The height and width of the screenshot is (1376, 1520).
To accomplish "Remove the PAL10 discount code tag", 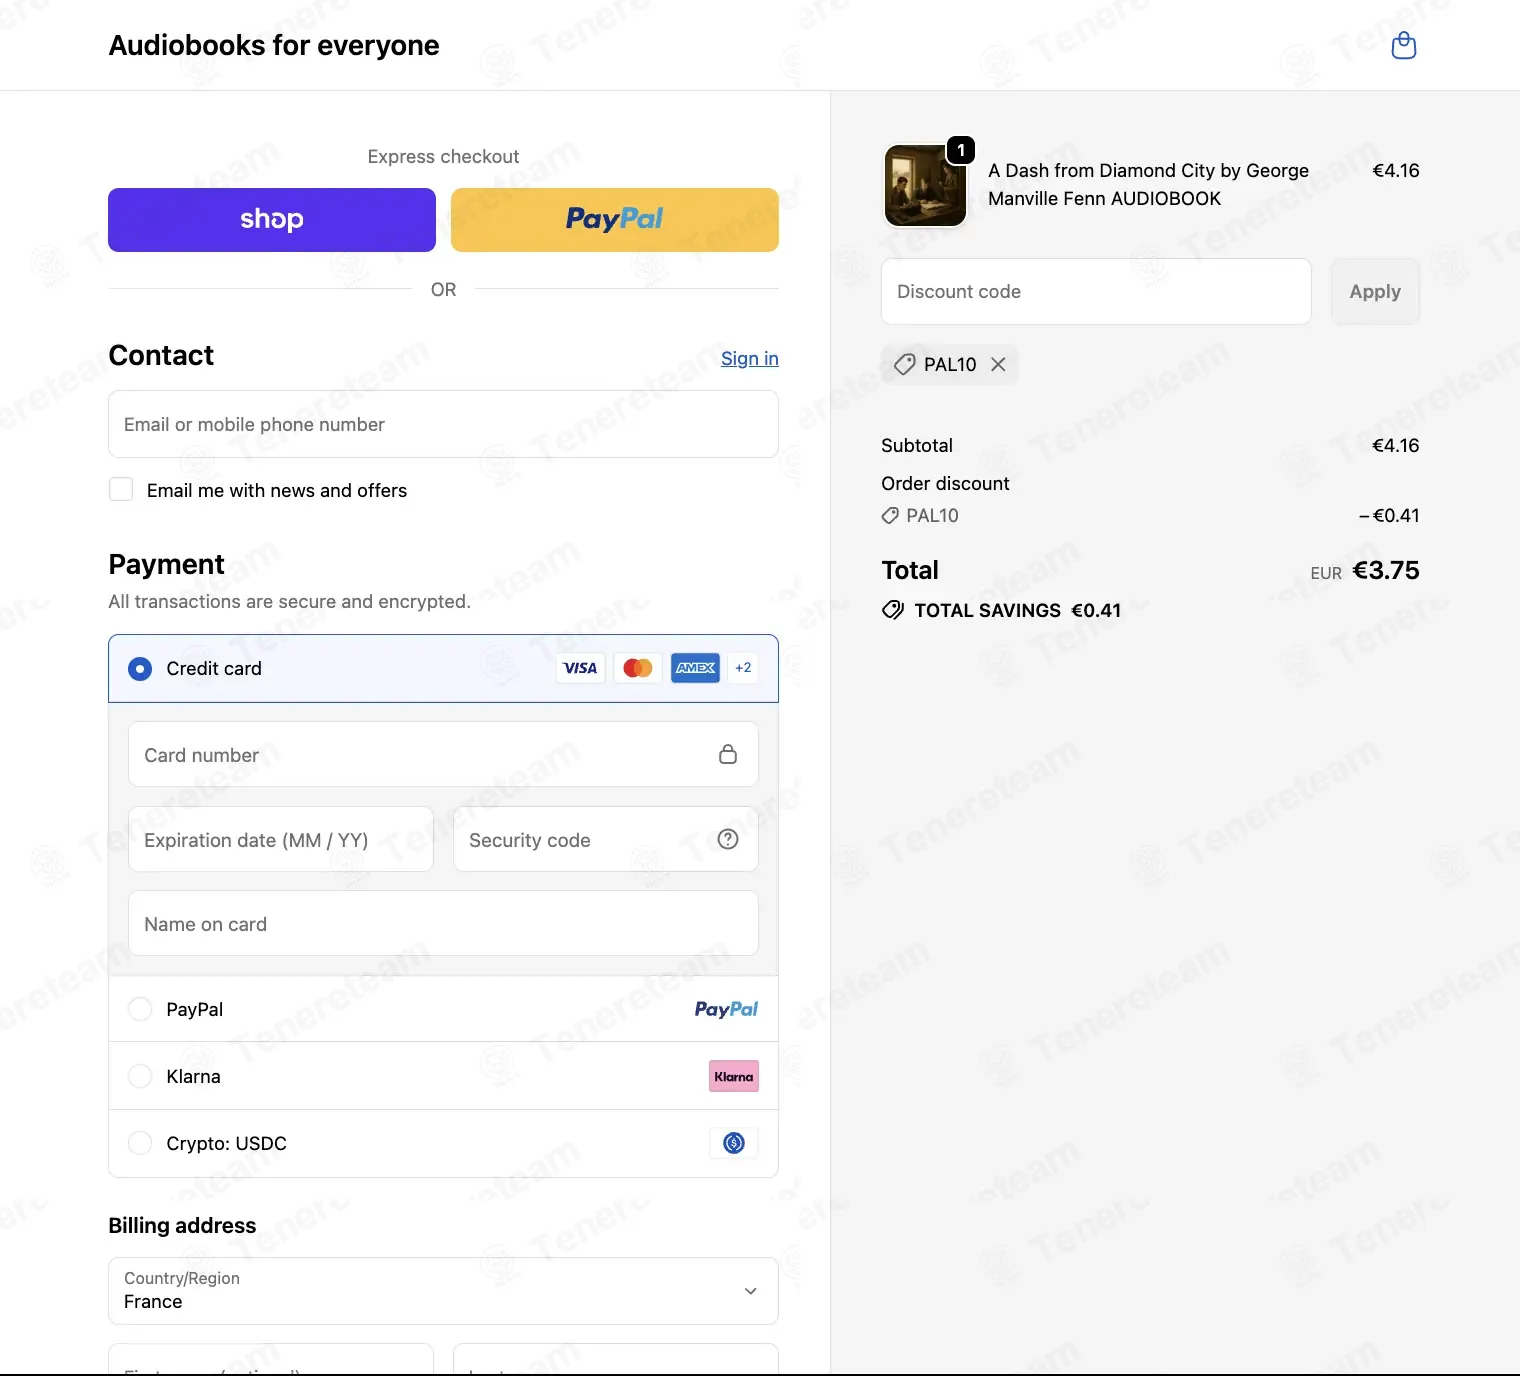I will pos(998,364).
